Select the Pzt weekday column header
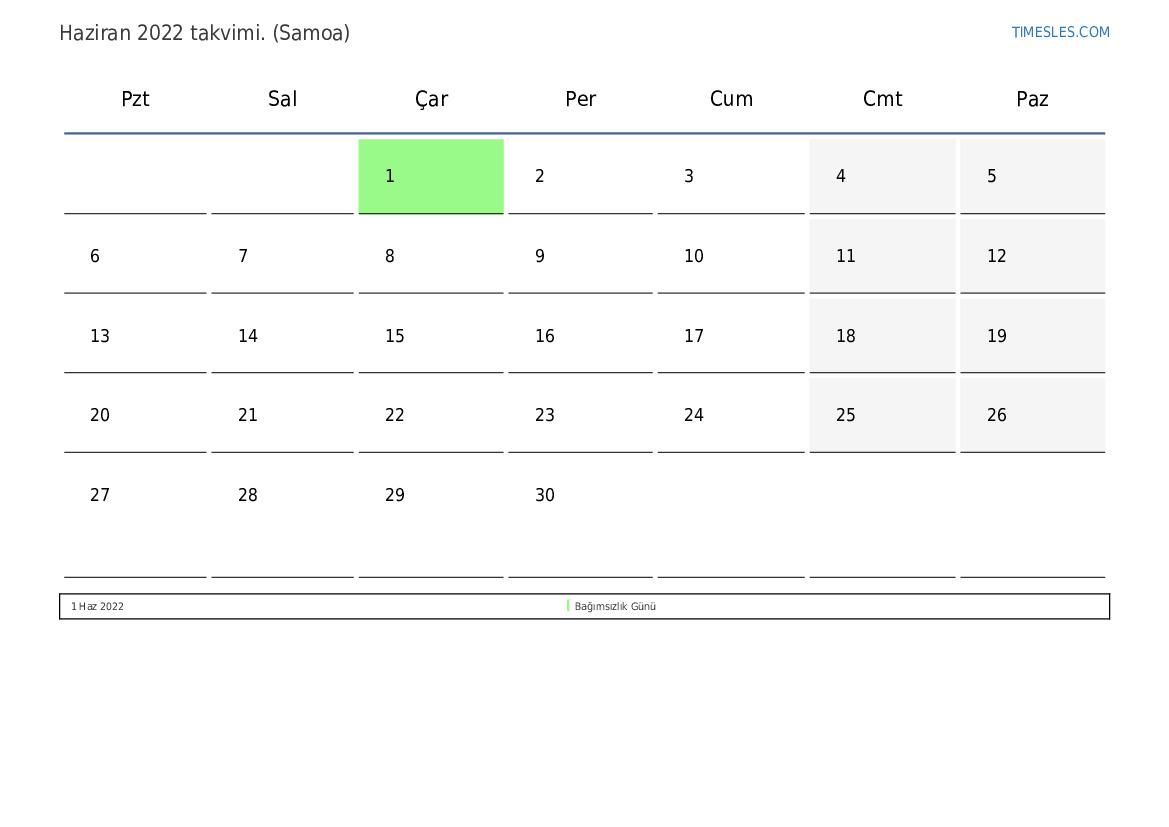1169x827 pixels. pyautogui.click(x=135, y=99)
